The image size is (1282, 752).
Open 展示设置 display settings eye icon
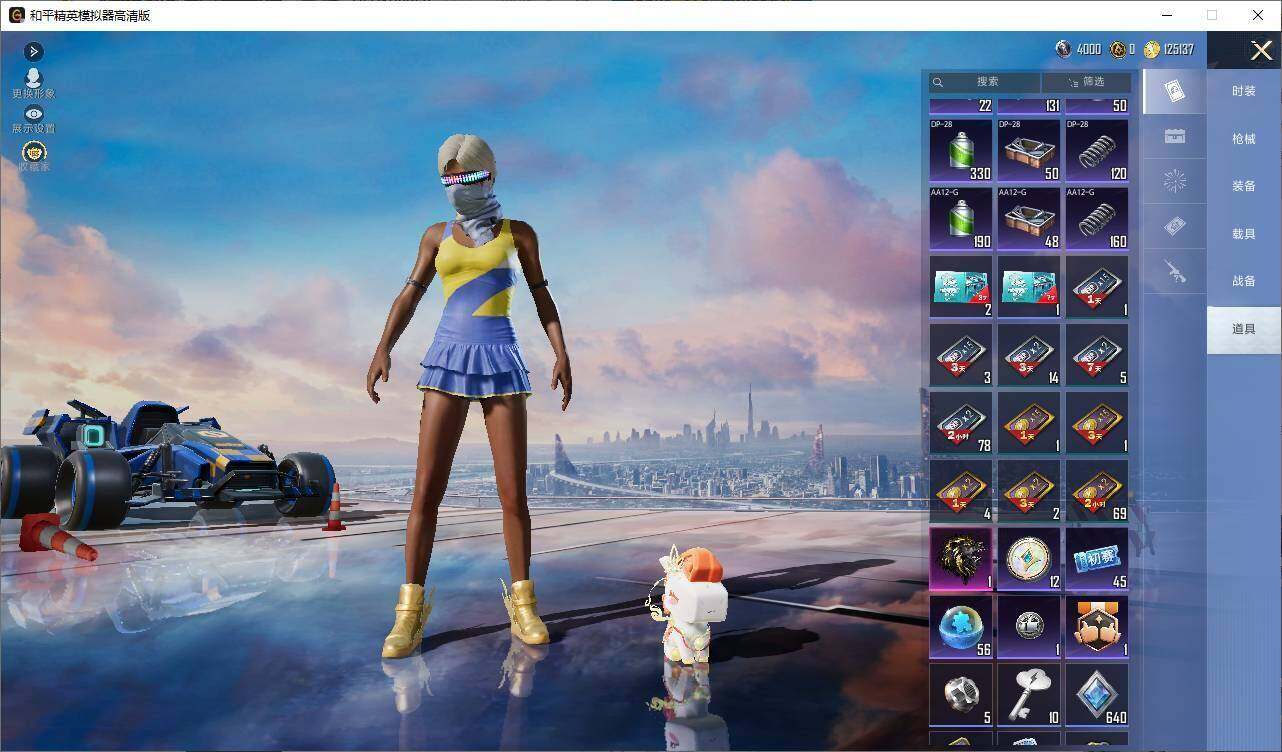point(34,119)
